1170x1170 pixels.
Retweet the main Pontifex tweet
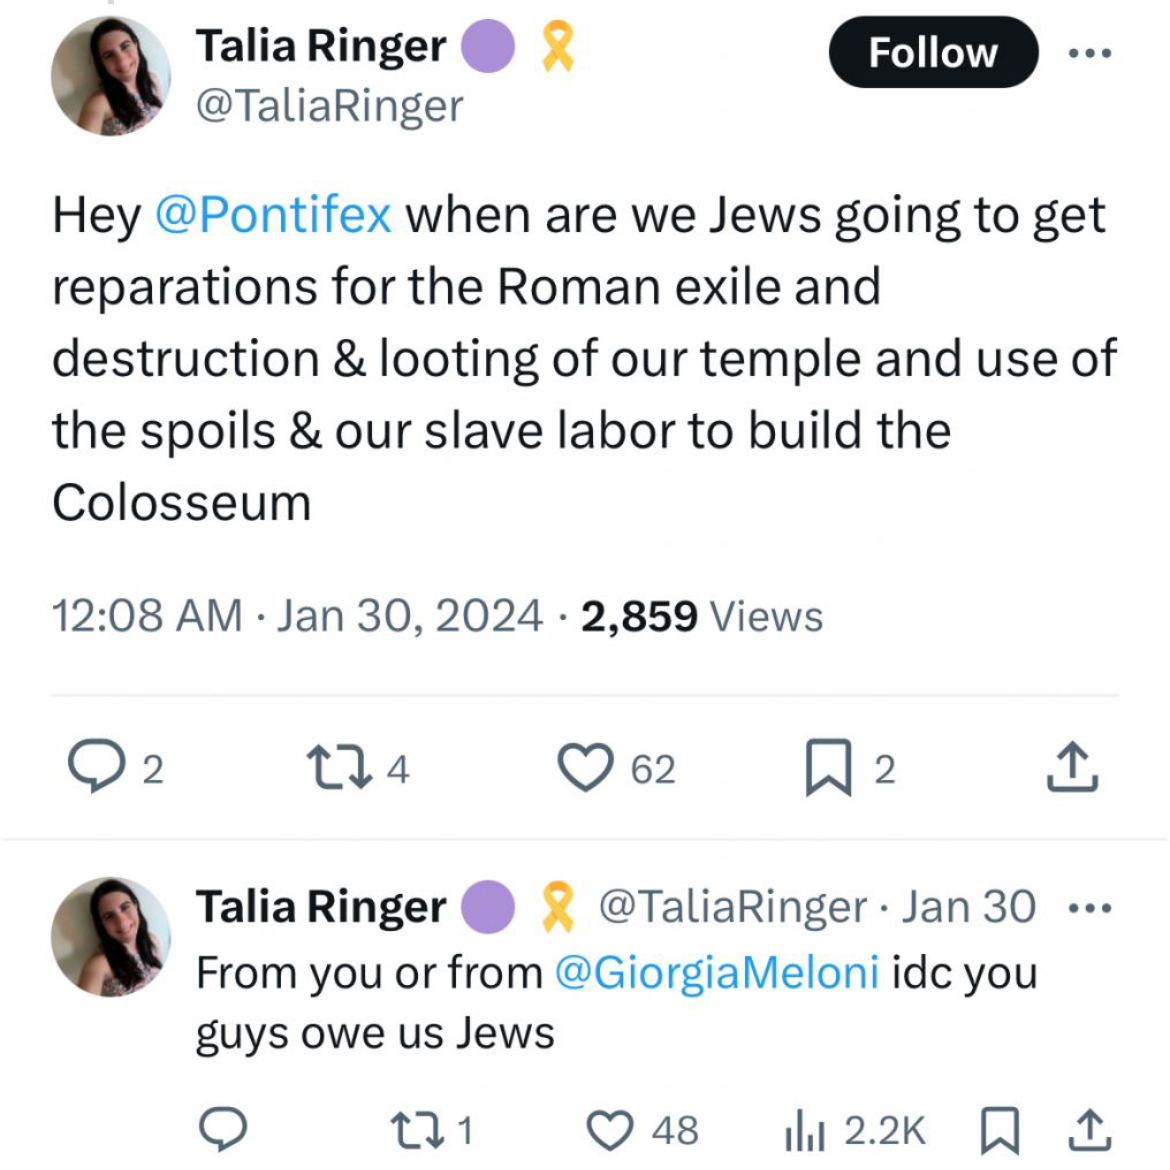coord(340,769)
